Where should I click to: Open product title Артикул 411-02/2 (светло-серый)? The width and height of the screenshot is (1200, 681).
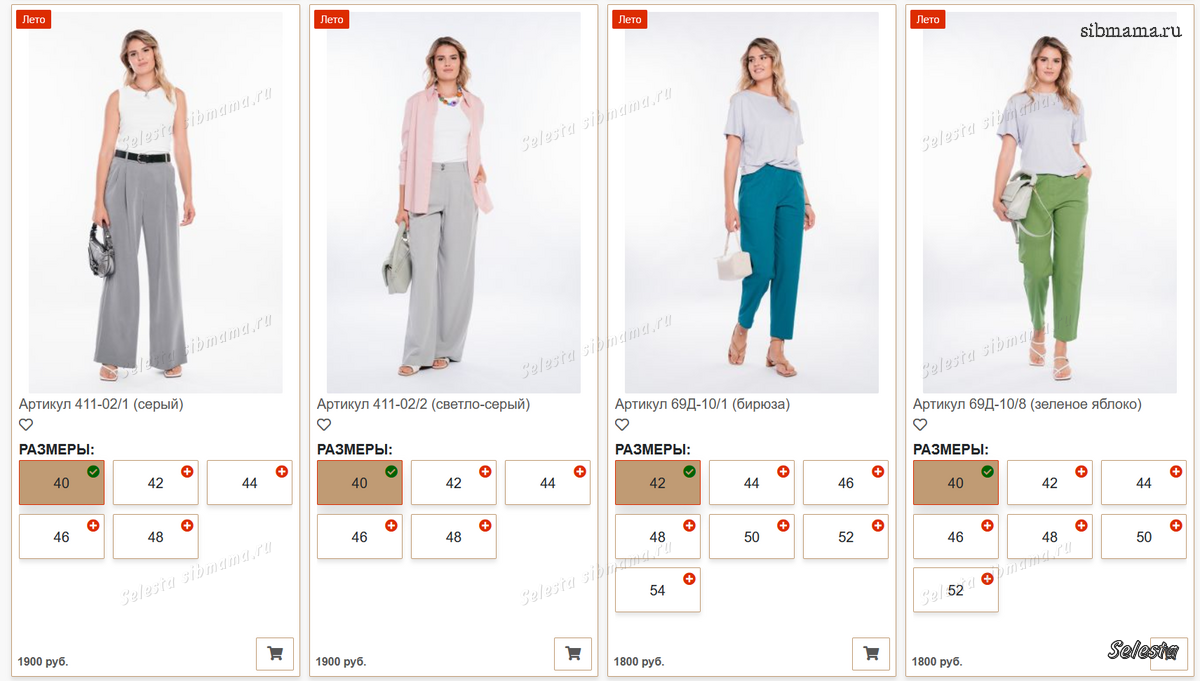point(423,404)
